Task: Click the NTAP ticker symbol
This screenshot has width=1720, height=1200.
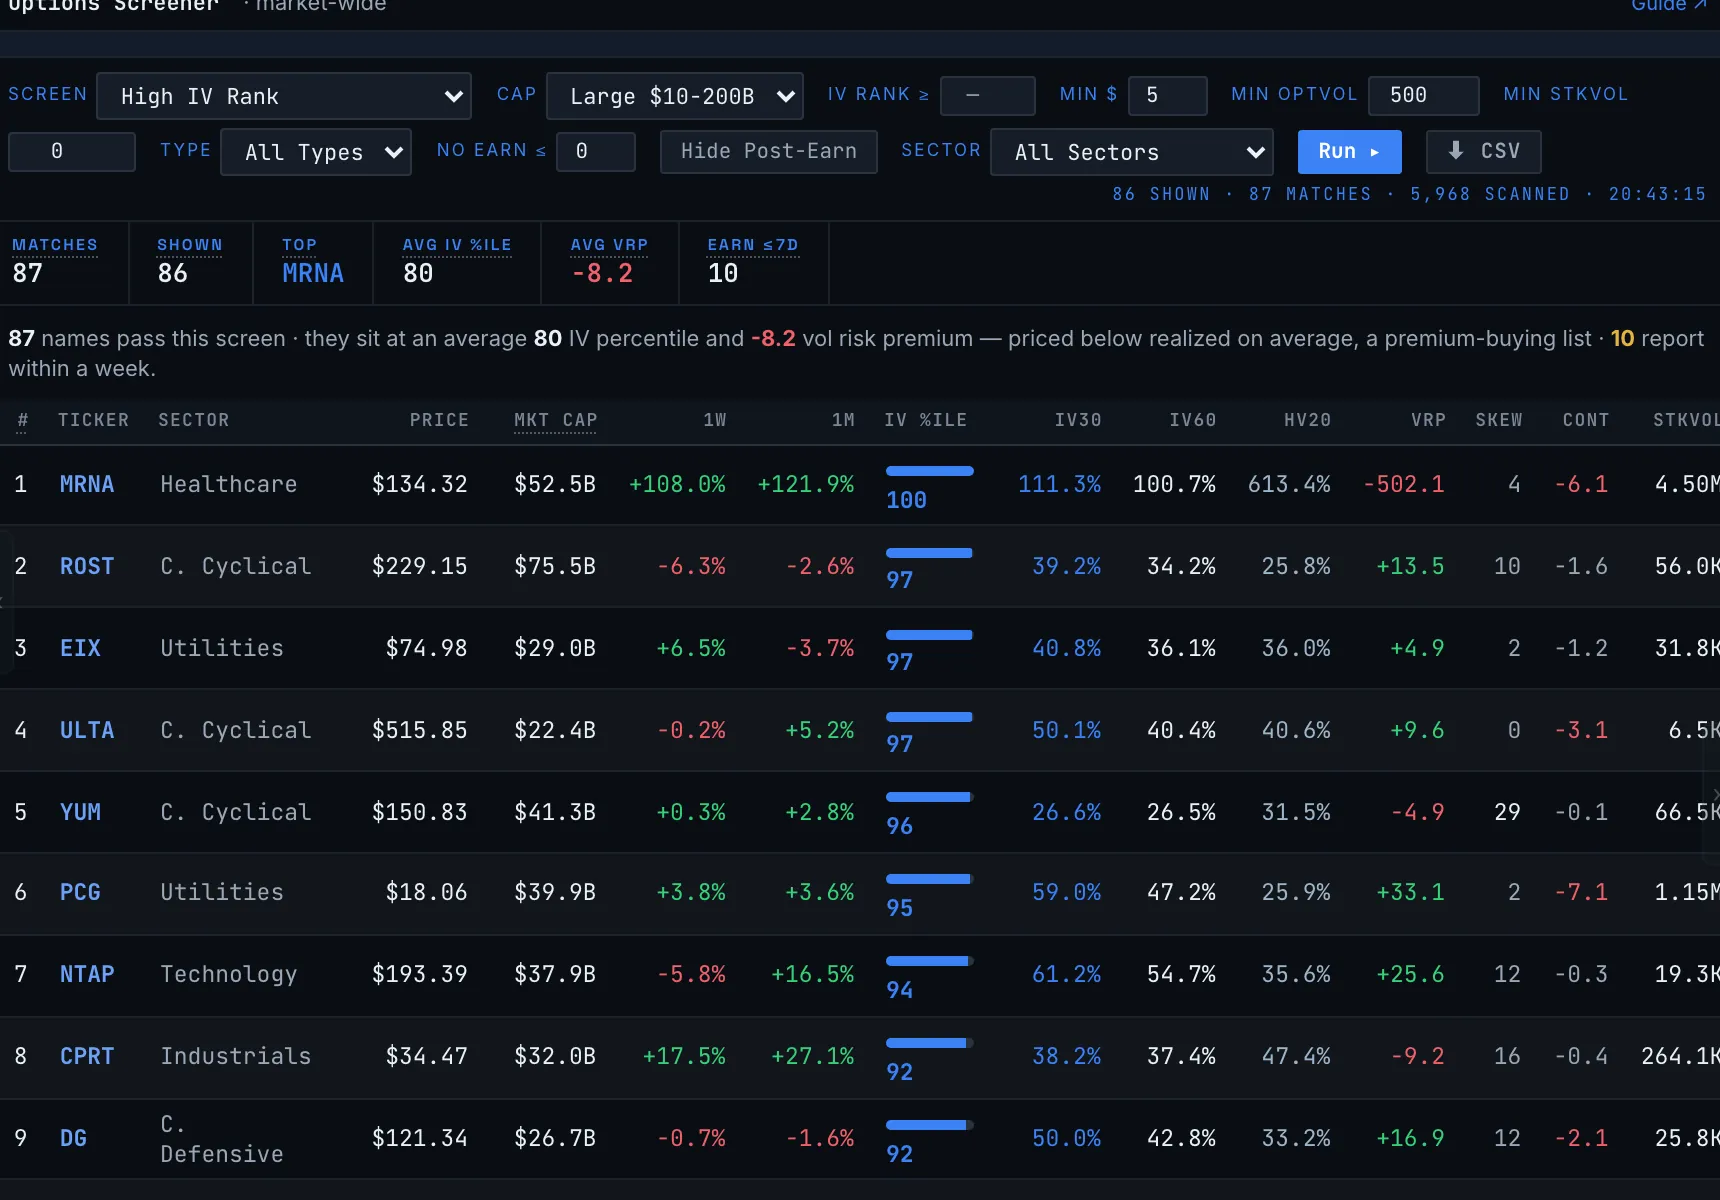Action: pos(87,975)
